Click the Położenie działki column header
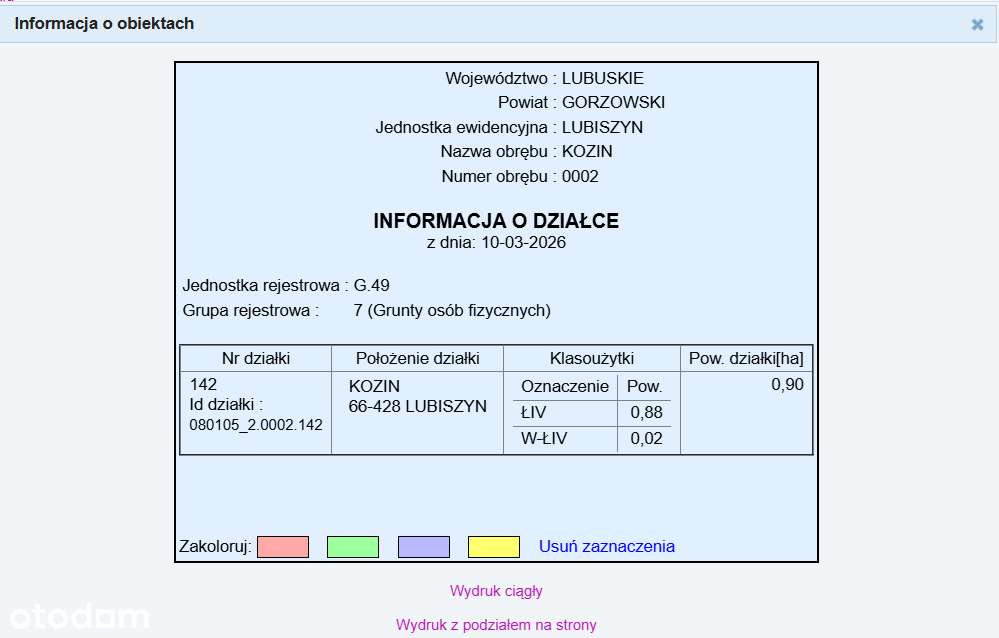The height and width of the screenshot is (638, 999). pos(417,359)
